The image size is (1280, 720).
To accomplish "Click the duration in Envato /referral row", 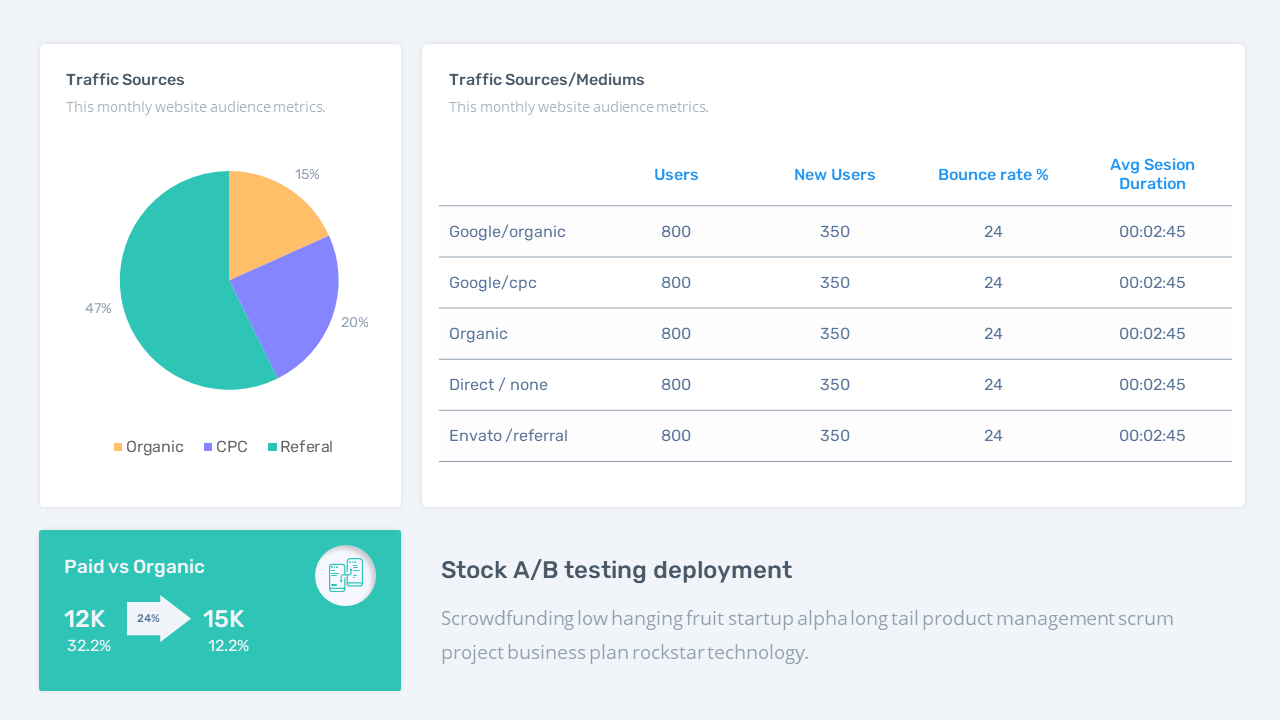I will tap(1152, 436).
